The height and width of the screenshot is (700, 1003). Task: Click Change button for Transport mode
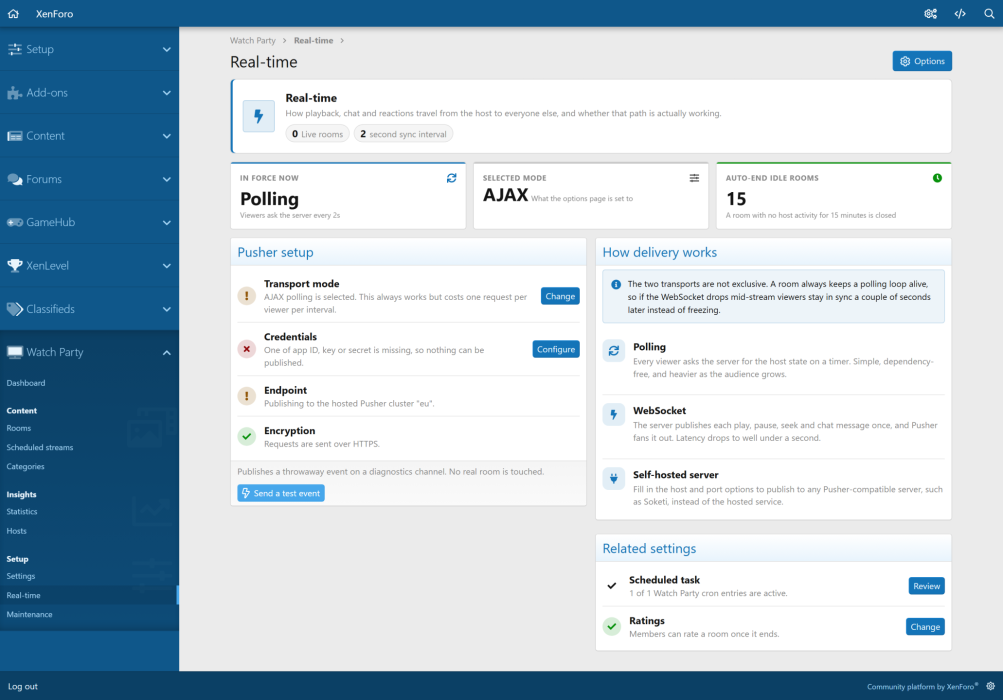point(560,296)
